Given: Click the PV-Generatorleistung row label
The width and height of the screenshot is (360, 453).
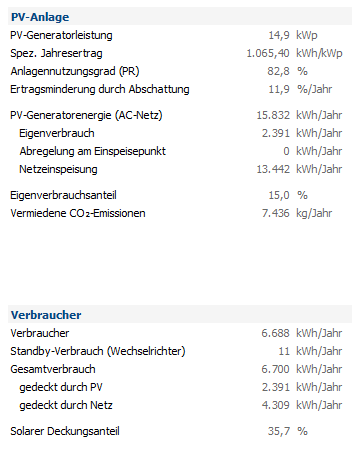Looking at the screenshot, I should 61,35.
